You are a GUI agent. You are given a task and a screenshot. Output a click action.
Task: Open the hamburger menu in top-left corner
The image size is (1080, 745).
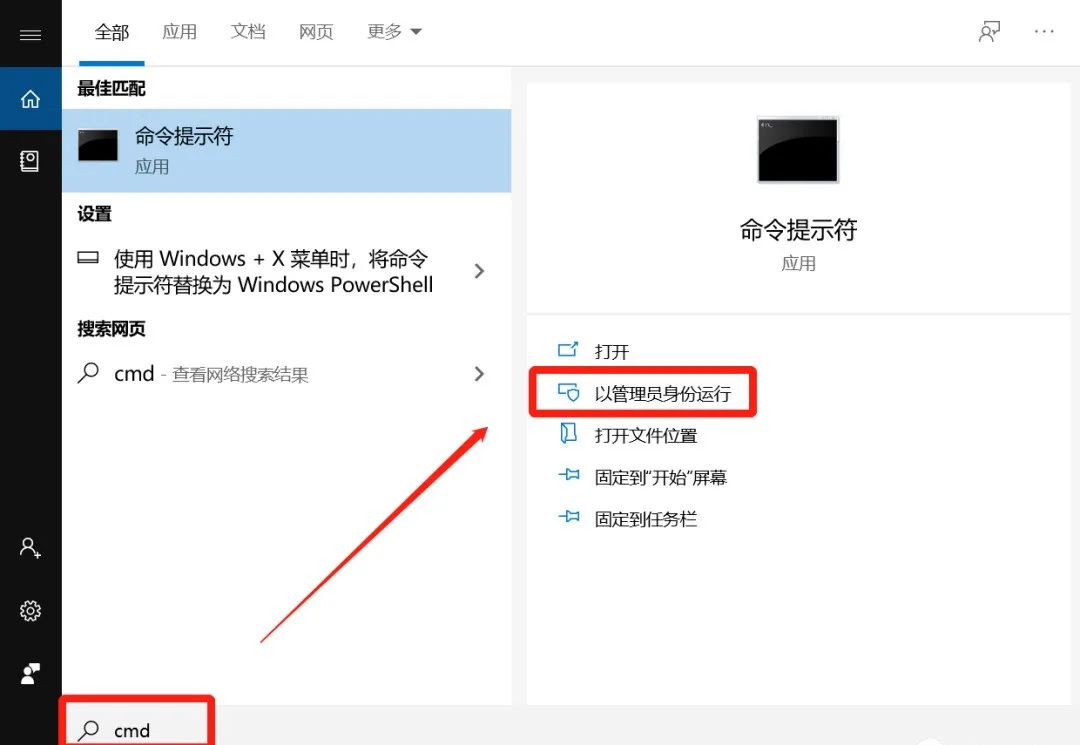(x=30, y=33)
